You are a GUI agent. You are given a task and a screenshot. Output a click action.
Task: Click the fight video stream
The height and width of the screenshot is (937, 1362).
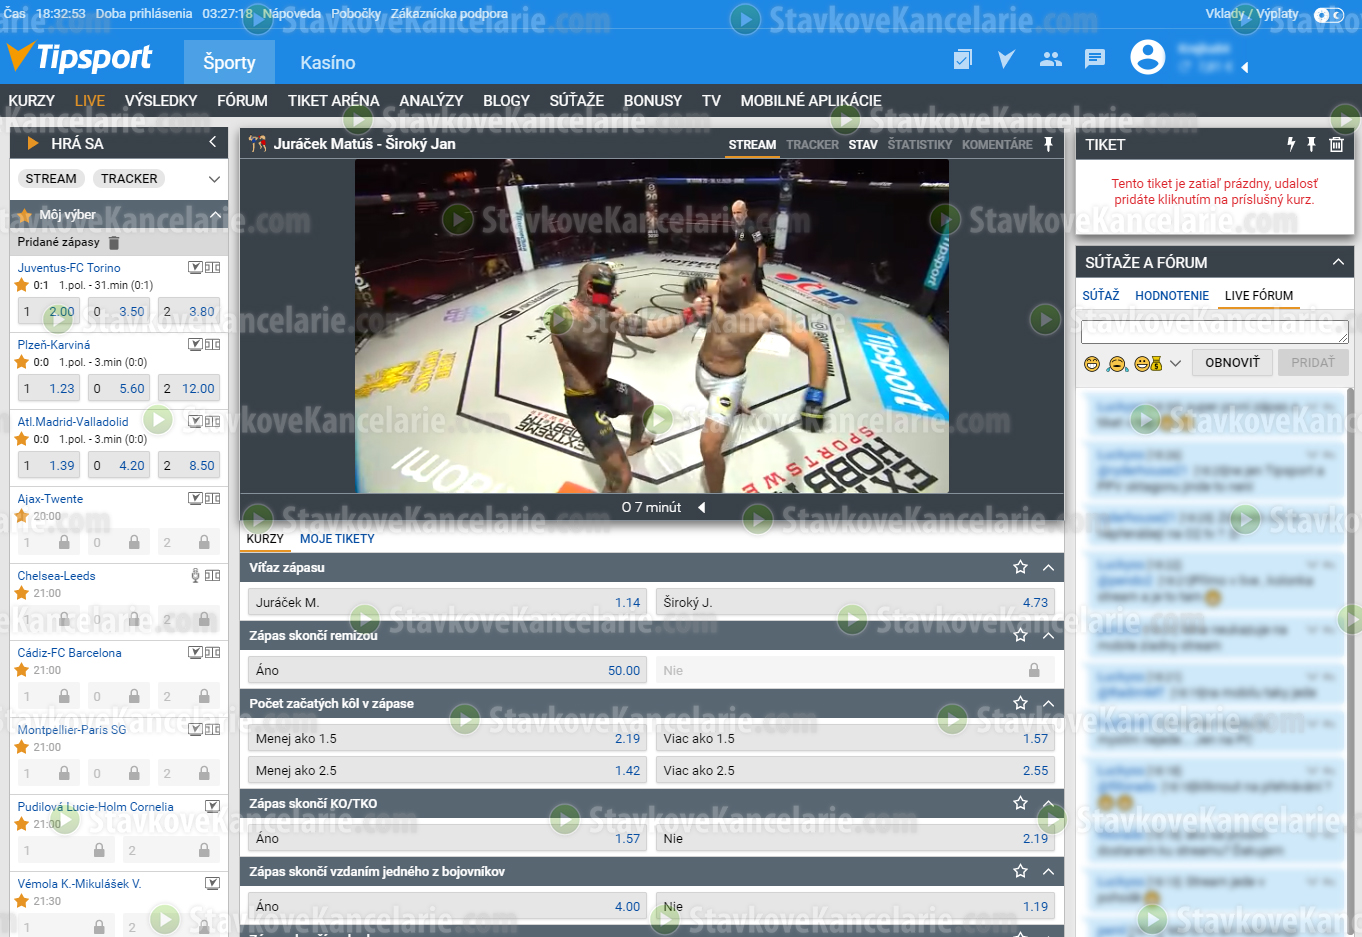click(x=652, y=326)
